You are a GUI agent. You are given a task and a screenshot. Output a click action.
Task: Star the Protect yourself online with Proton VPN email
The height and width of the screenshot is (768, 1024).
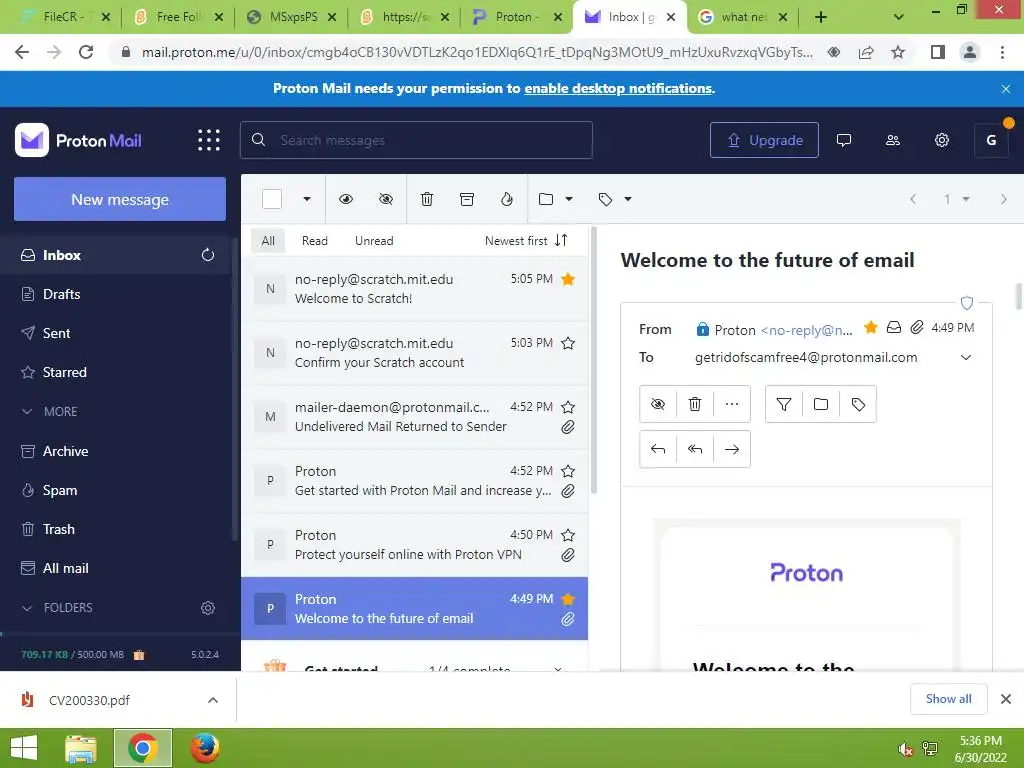tap(568, 536)
